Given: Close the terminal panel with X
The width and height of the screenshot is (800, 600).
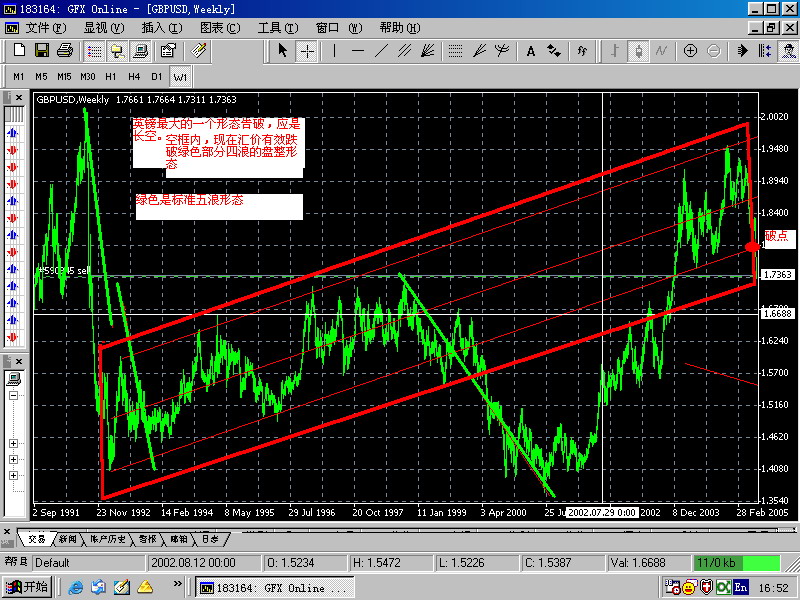Looking at the screenshot, I should pyautogui.click(x=7, y=531).
